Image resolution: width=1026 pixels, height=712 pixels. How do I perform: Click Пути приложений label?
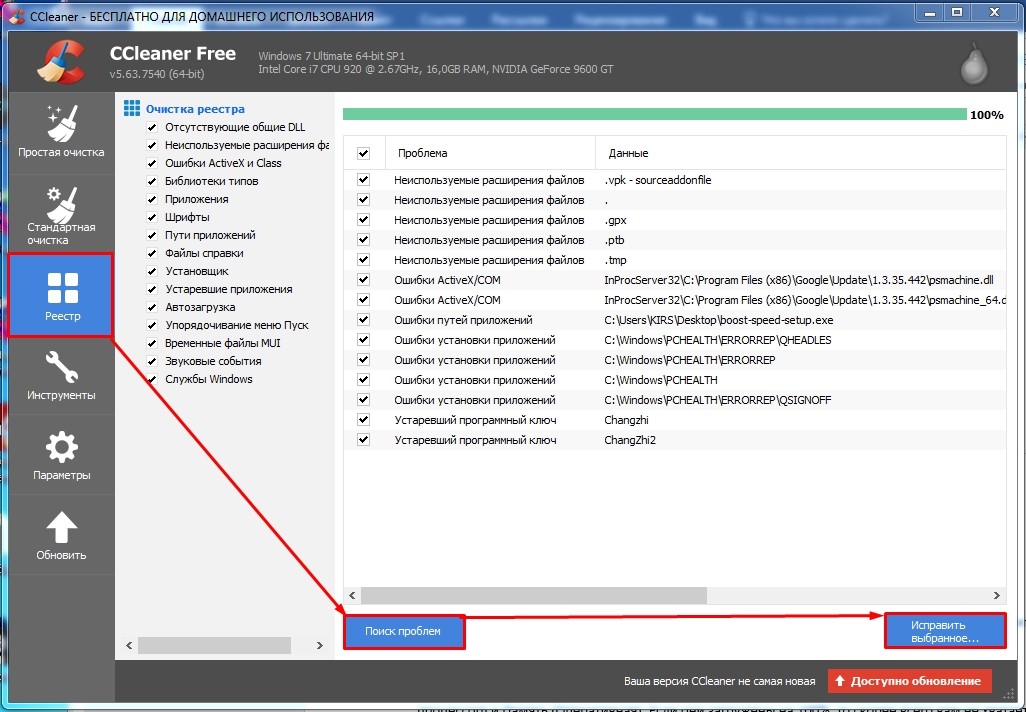[x=210, y=235]
